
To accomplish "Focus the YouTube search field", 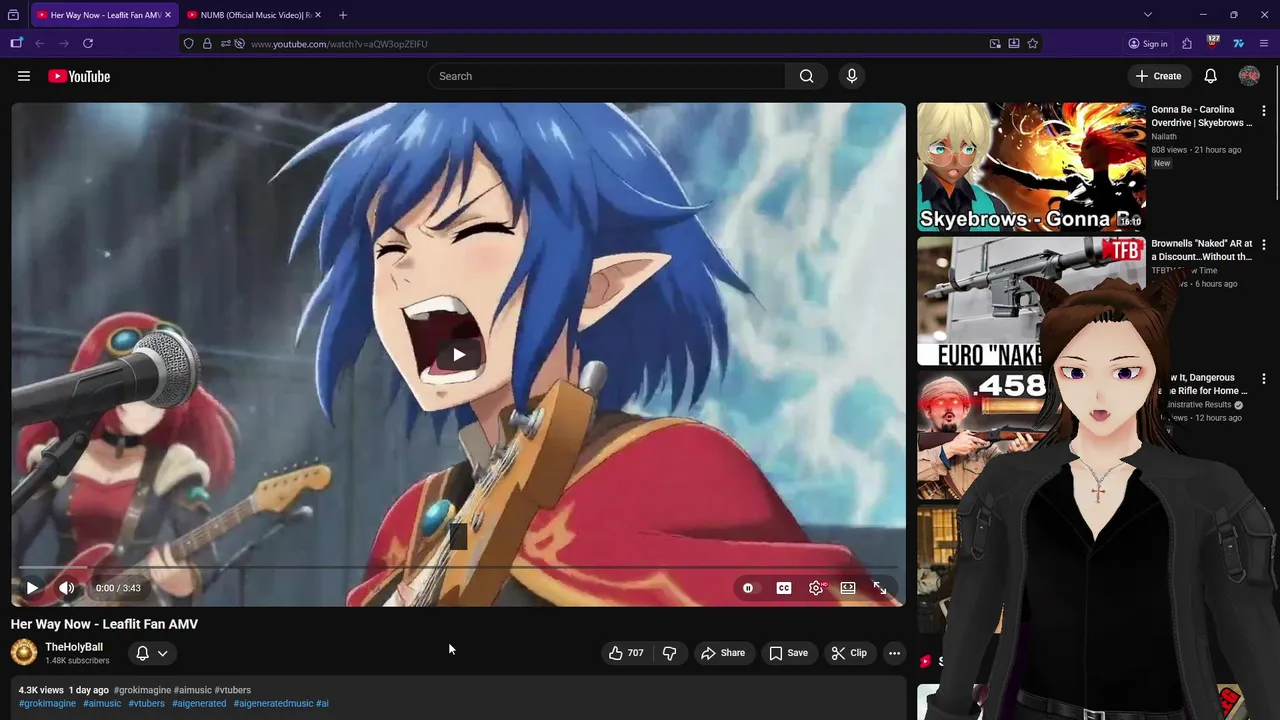I will click(607, 76).
